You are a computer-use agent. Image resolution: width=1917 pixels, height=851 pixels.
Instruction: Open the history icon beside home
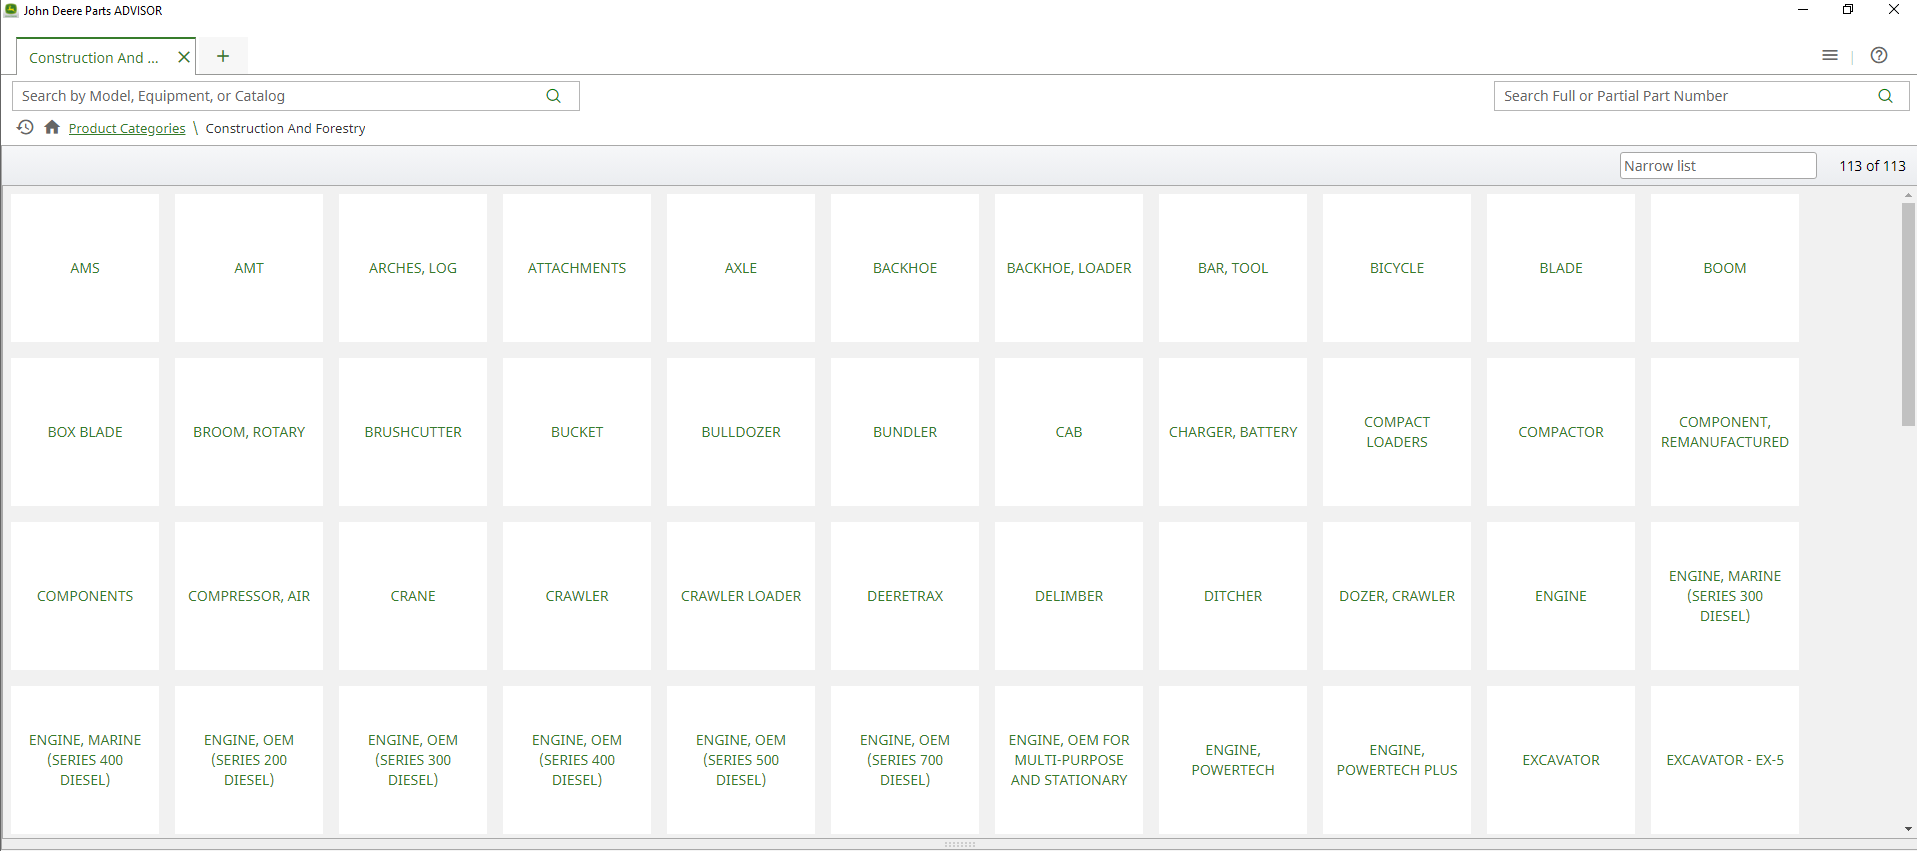pos(25,127)
